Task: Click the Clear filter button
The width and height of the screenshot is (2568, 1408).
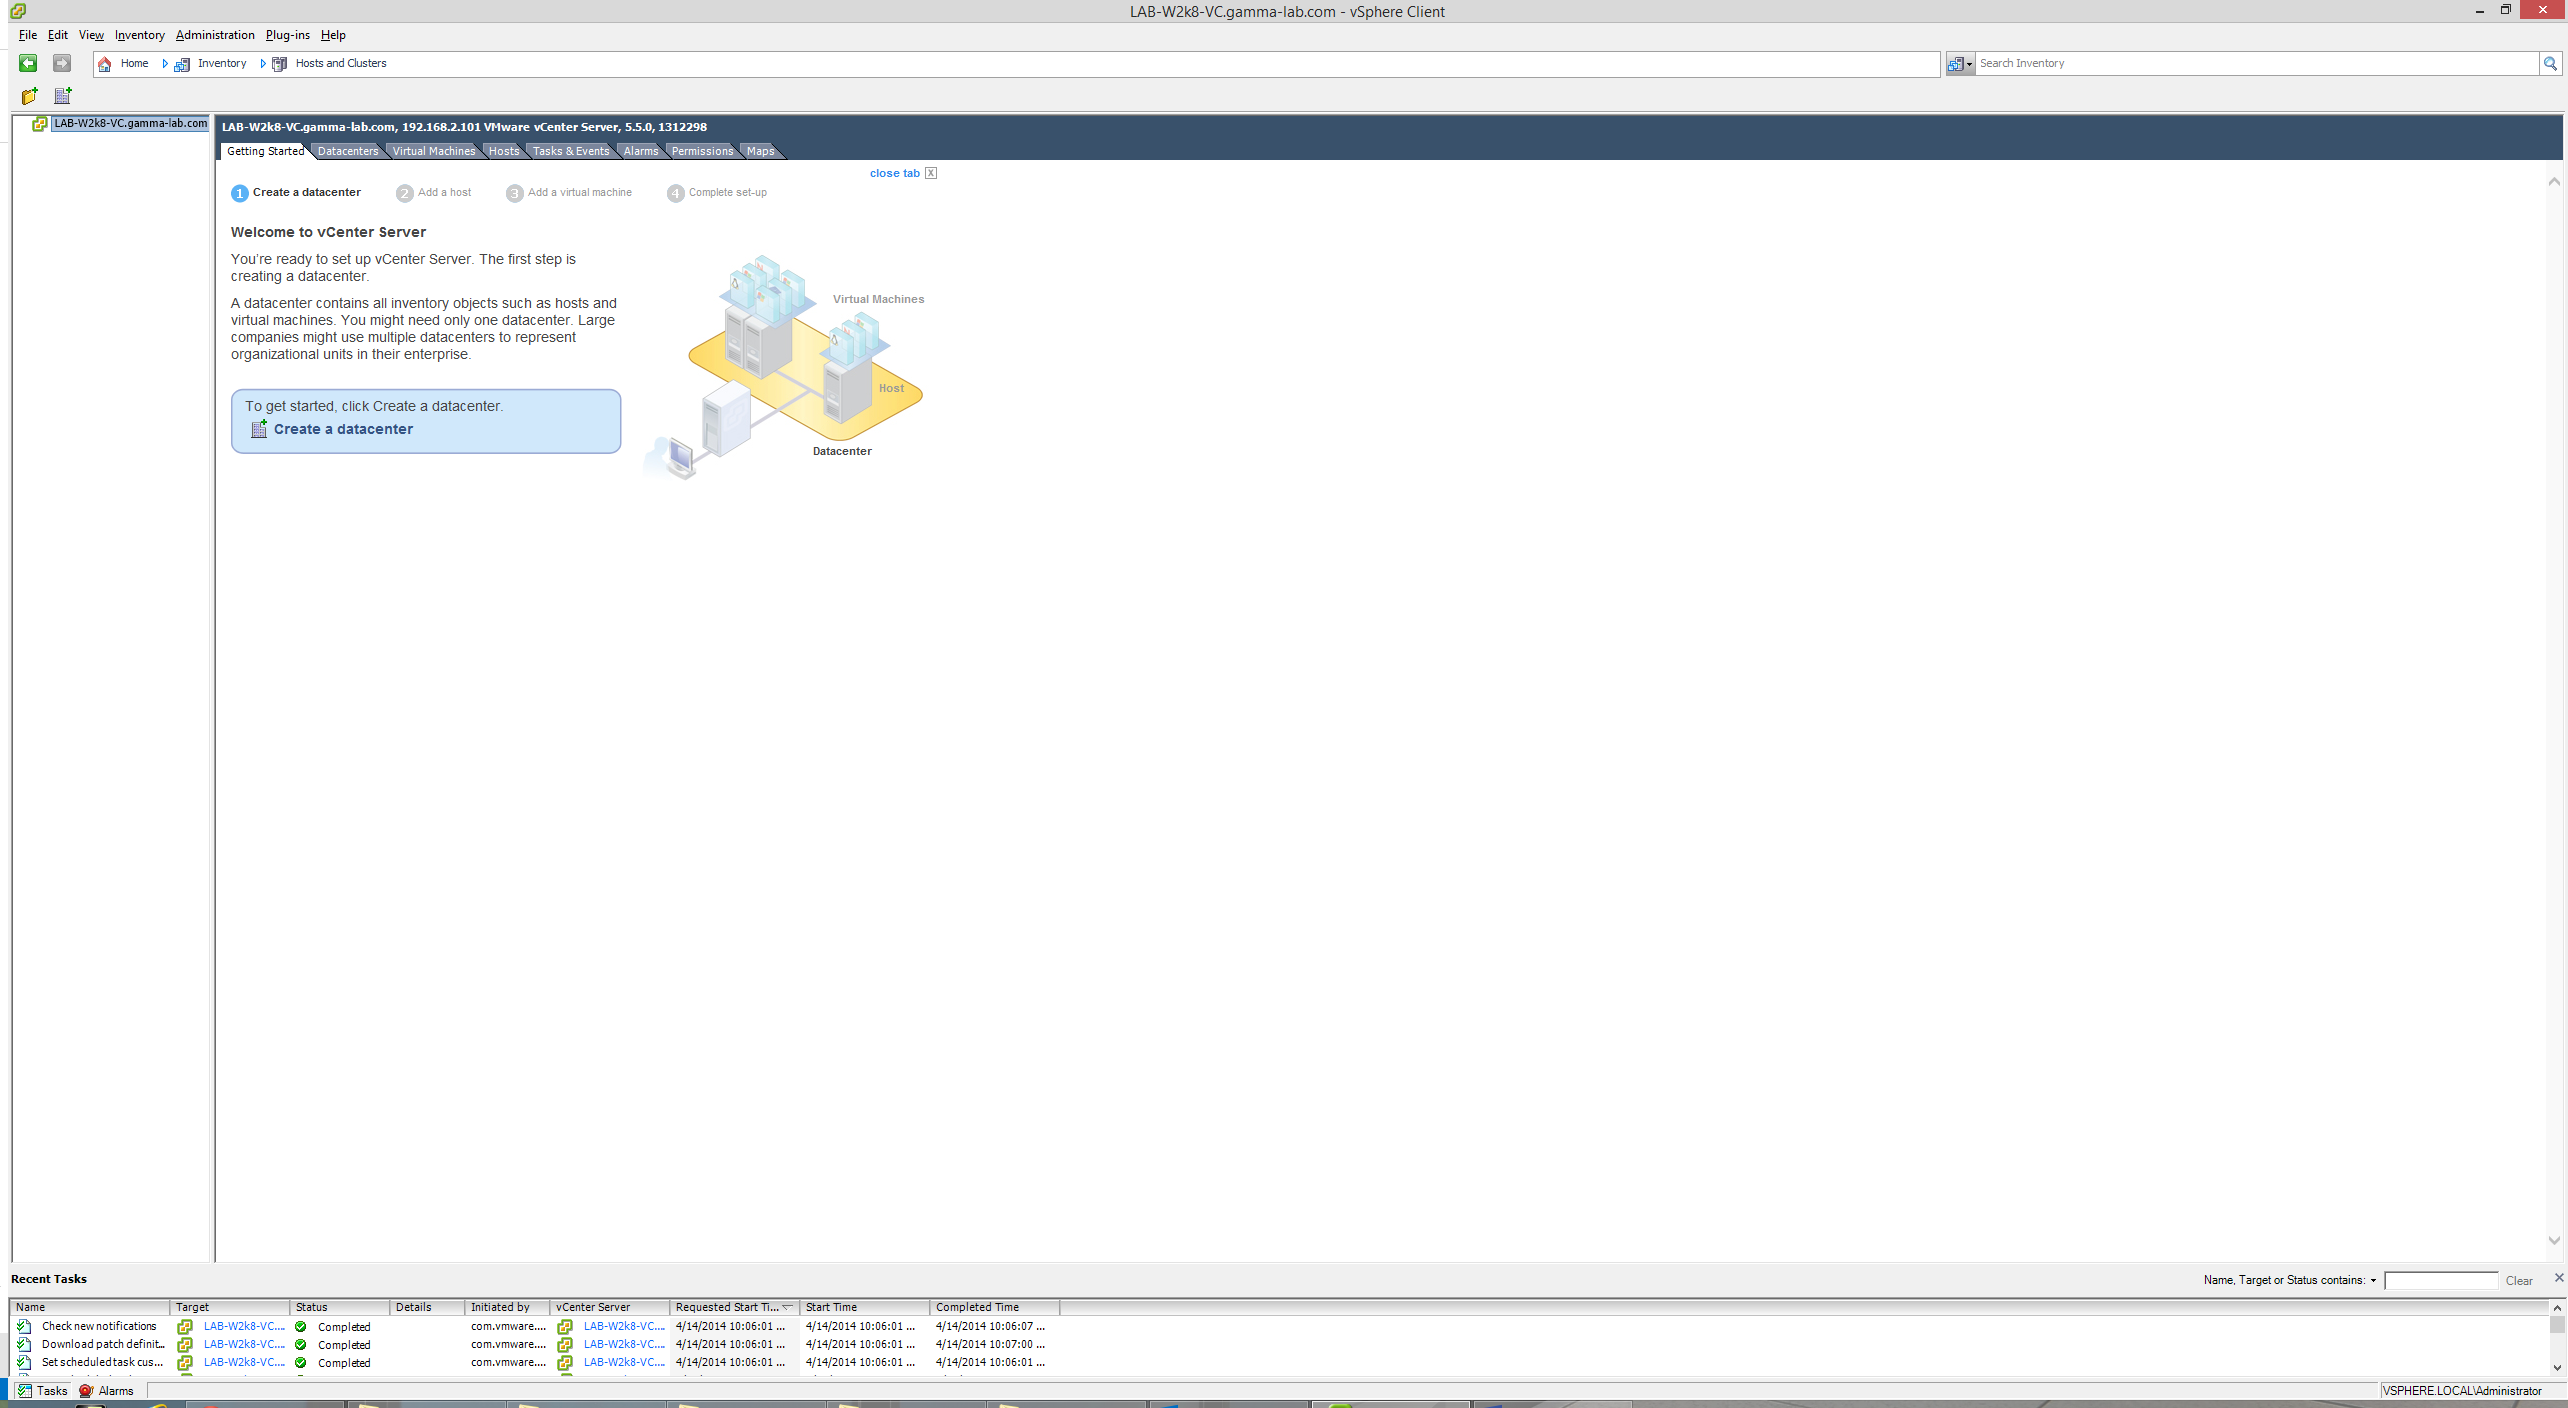Action: (x=2518, y=1281)
